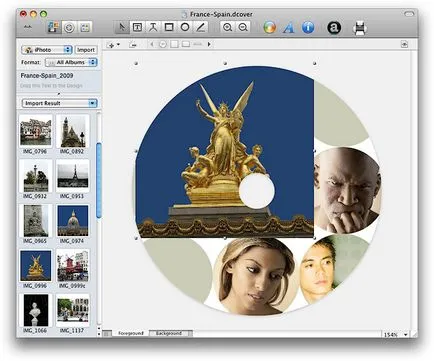This screenshot has width=434, height=361.
Task: Select the IMG_0953 Eiffel Tower thumbnail
Action: (73, 176)
